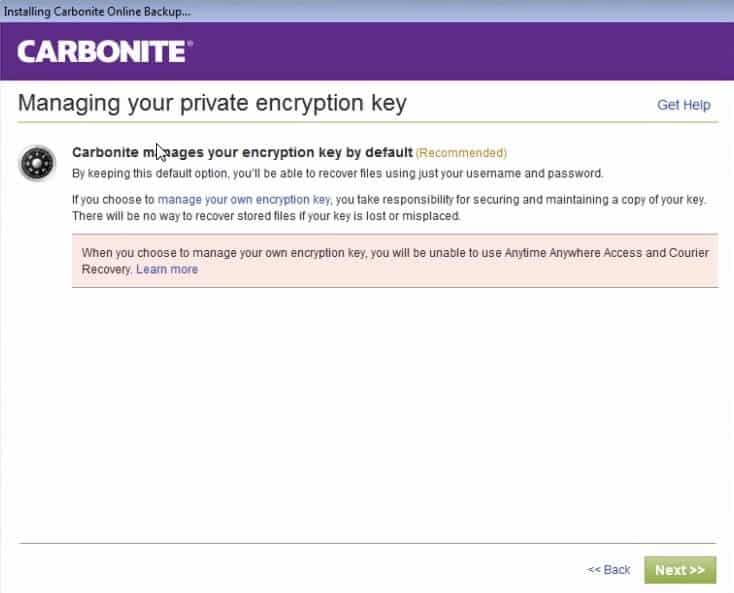
Task: Click the registered trademark symbol beside the Carbonite logo
Action: tap(190, 43)
